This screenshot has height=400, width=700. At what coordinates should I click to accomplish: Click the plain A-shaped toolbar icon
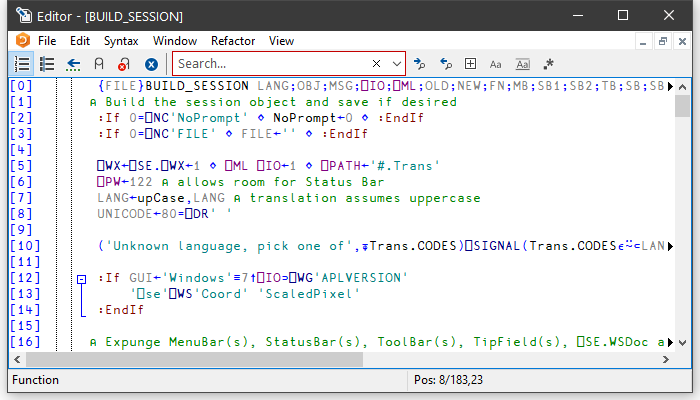(99, 64)
